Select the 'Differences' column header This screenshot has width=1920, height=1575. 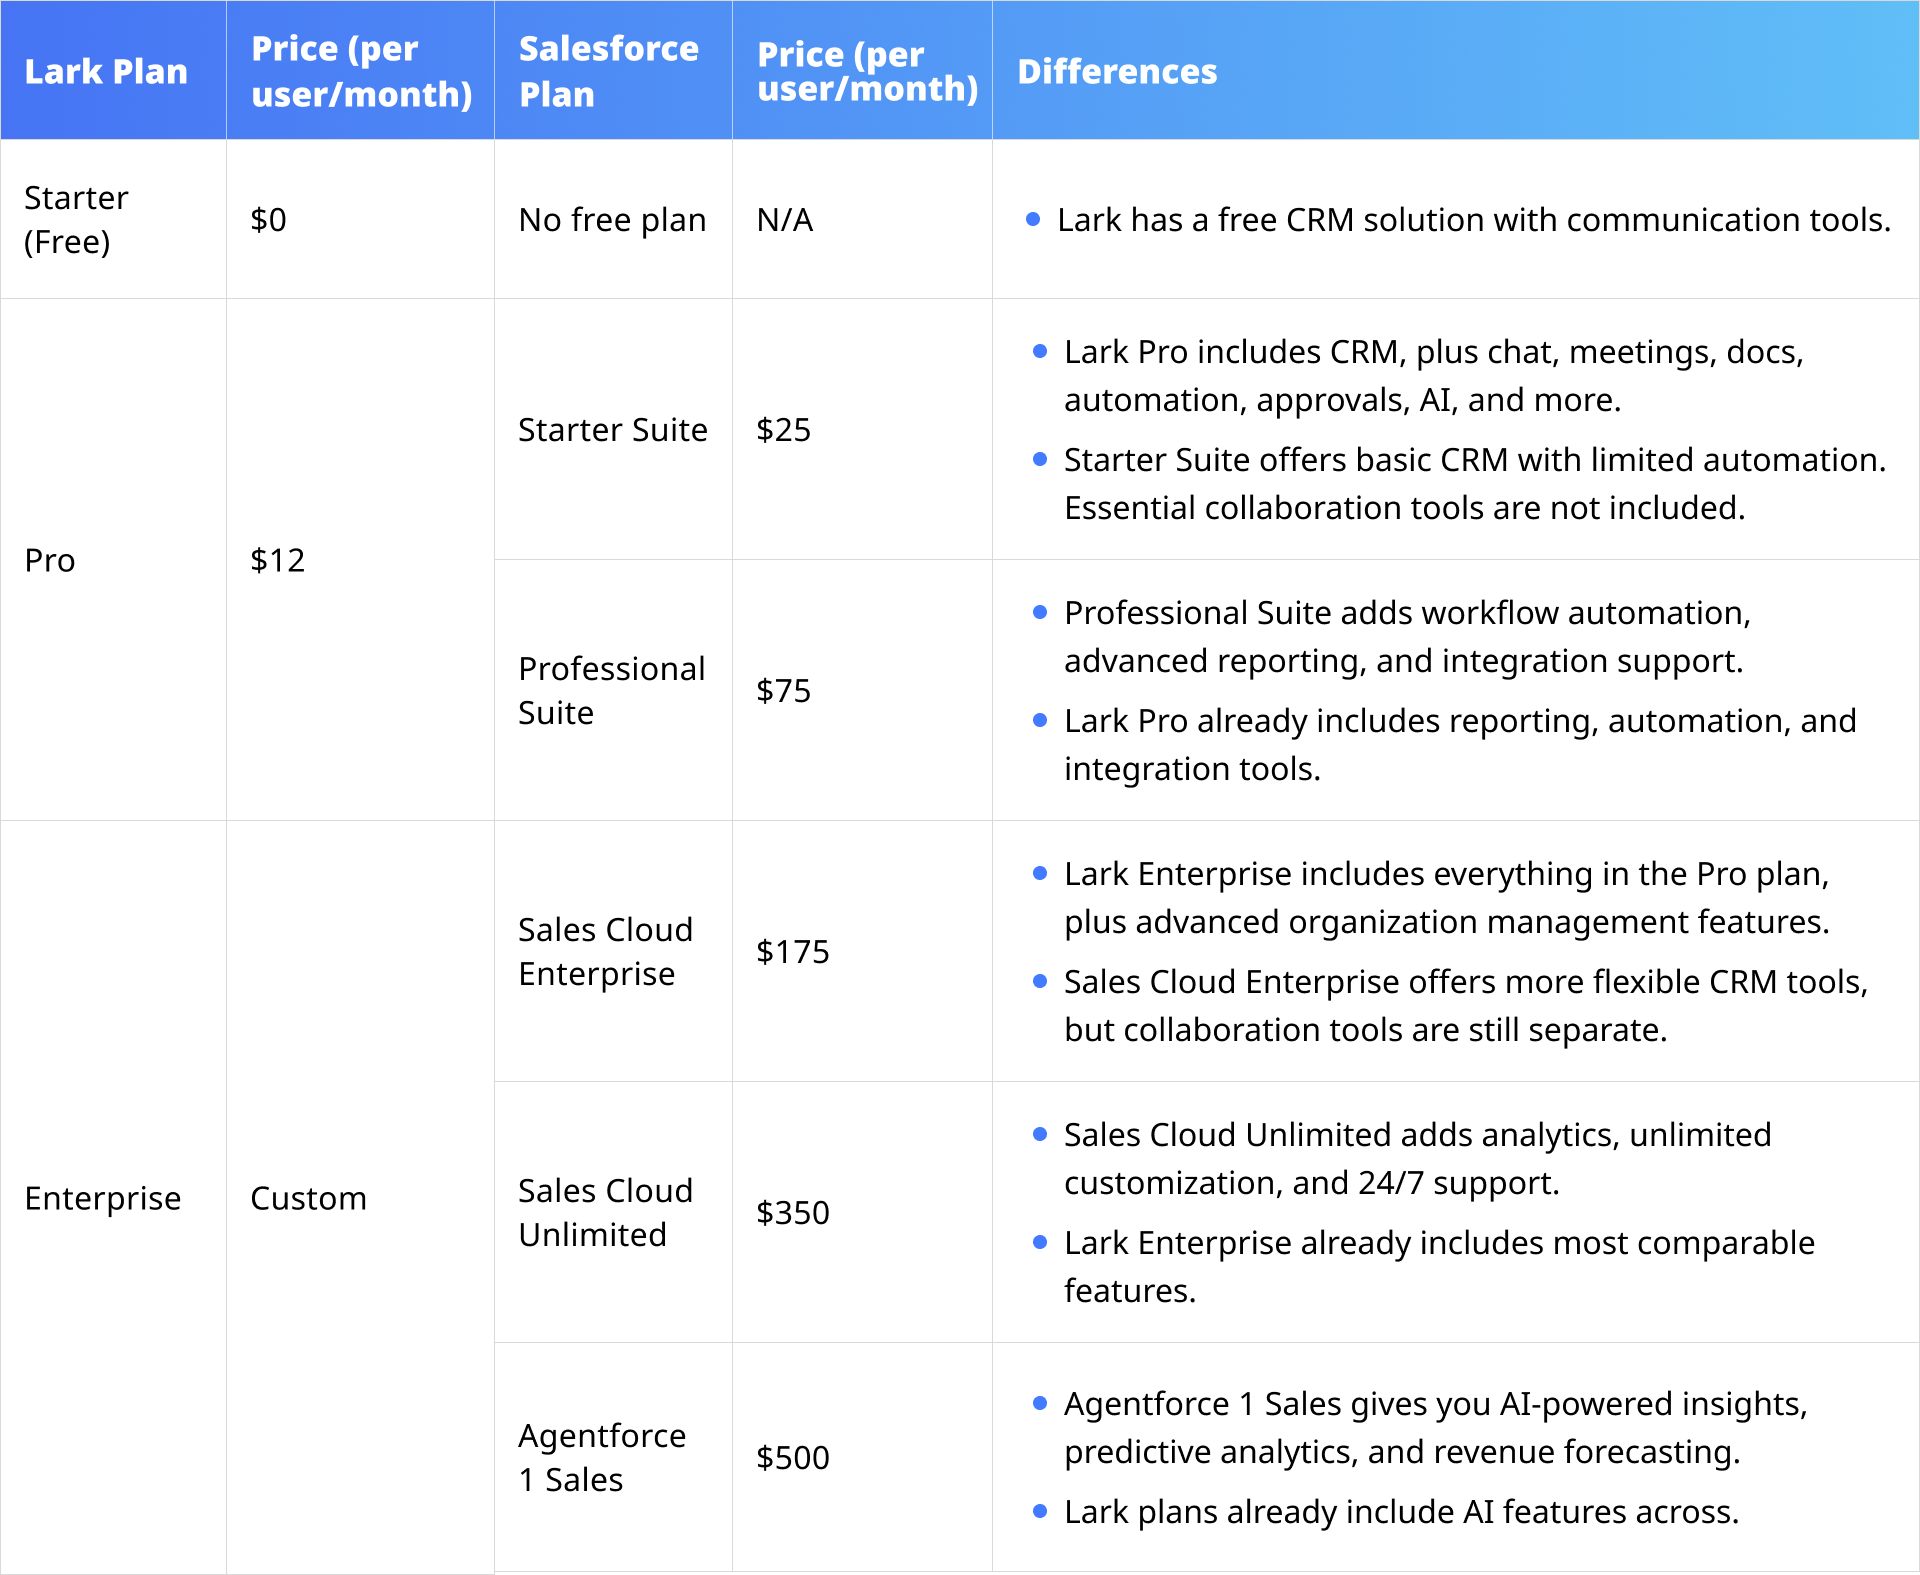pos(1117,72)
